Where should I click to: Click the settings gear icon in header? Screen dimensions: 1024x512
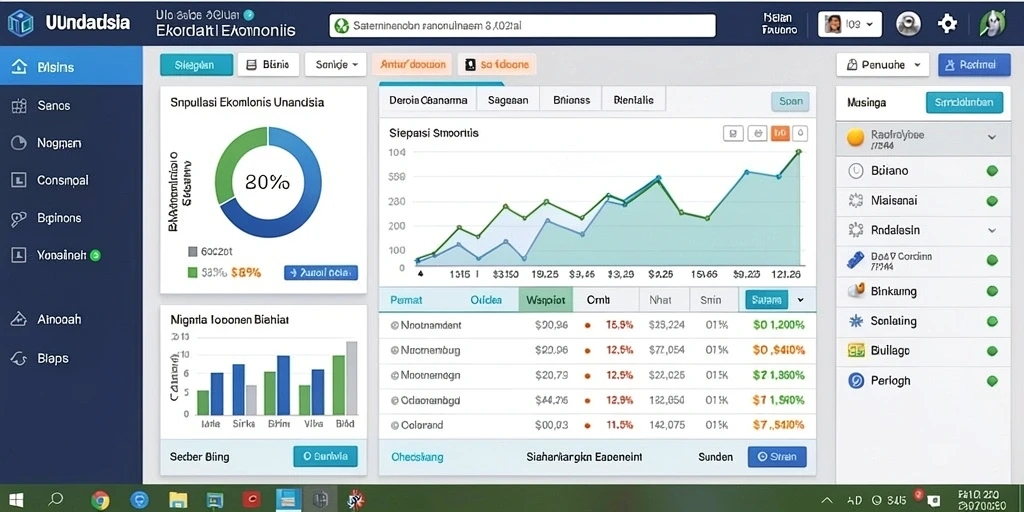947,24
